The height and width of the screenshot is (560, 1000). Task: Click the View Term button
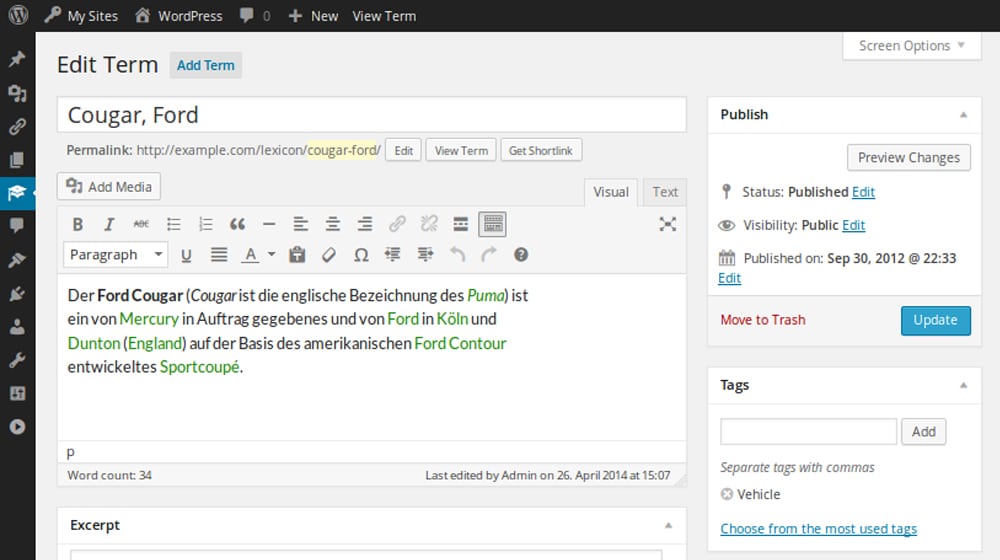point(461,151)
